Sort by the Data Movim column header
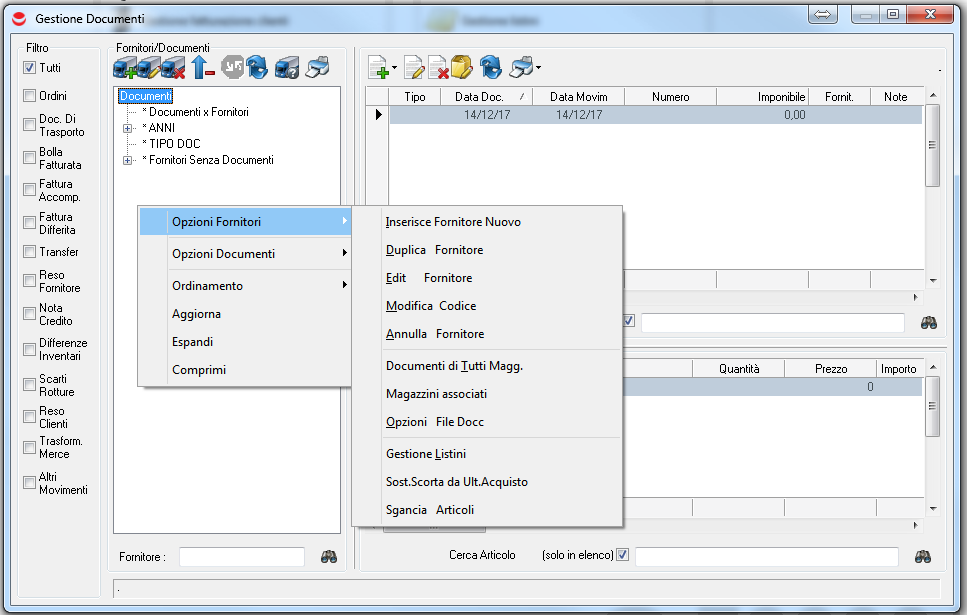967x615 pixels. pyautogui.click(x=577, y=97)
